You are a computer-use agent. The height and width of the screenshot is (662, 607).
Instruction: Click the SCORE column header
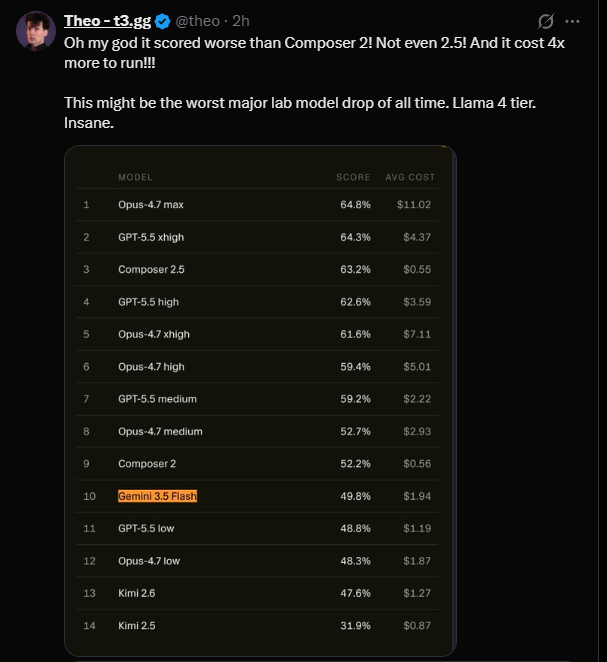[x=353, y=177]
